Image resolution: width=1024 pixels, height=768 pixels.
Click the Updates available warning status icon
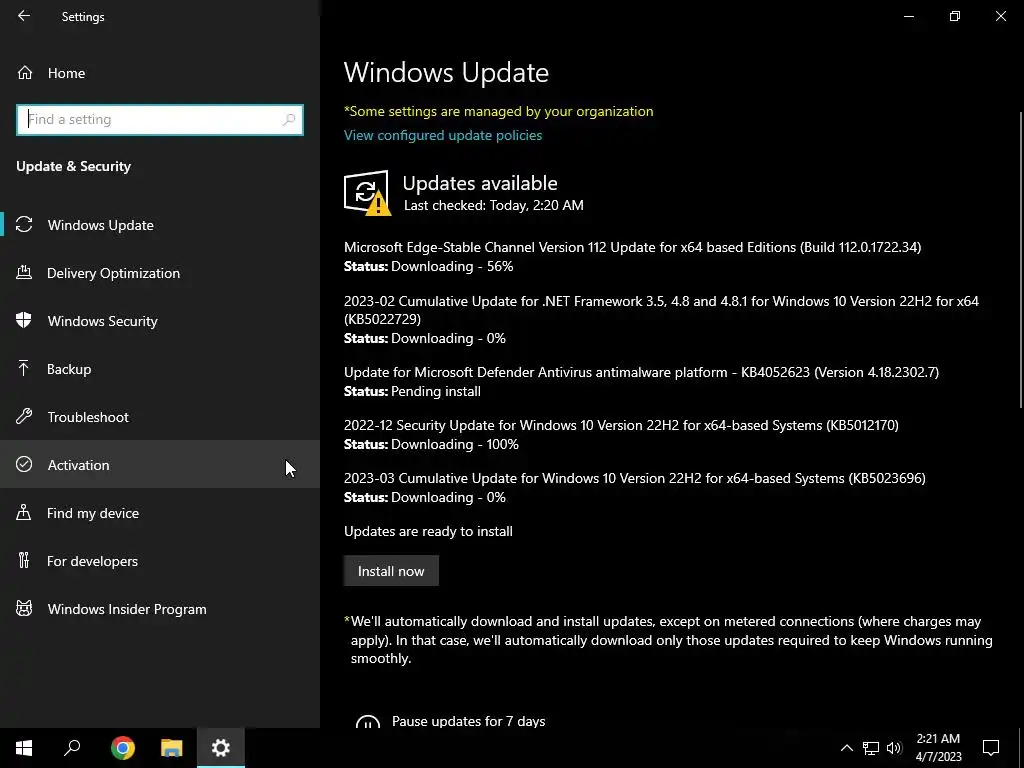(x=367, y=193)
